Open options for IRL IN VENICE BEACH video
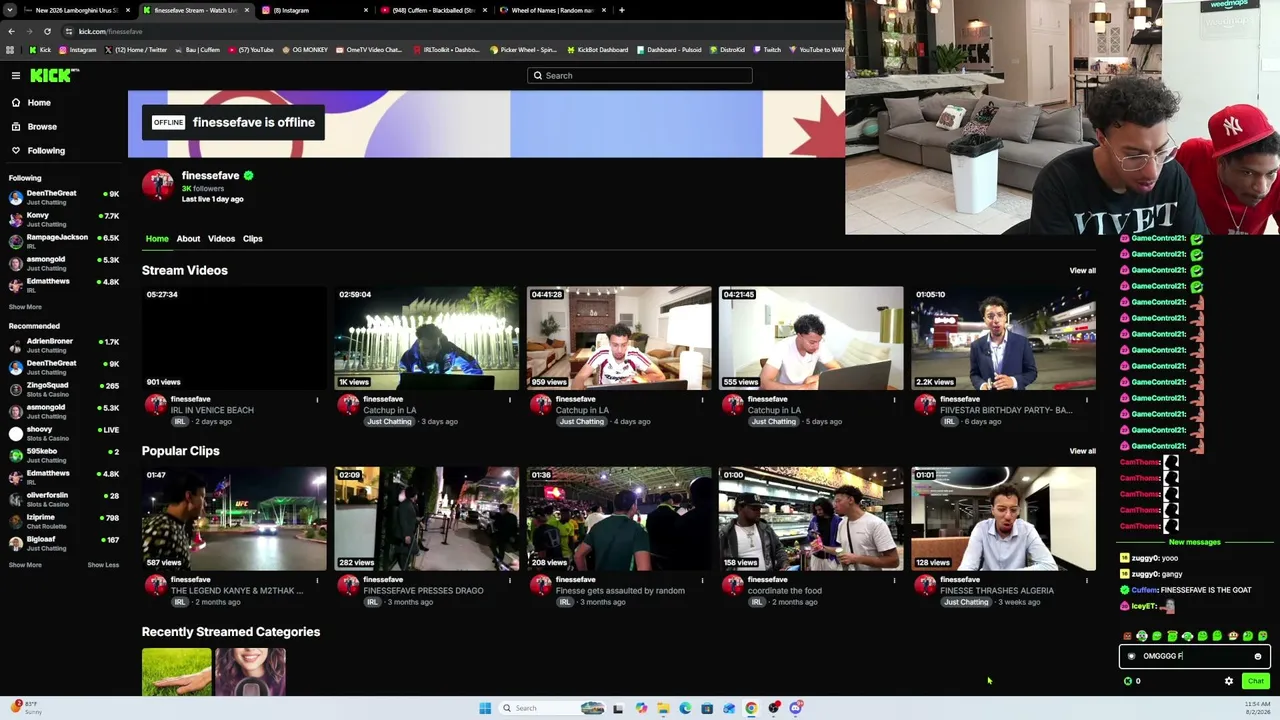The height and width of the screenshot is (720, 1280). pos(317,400)
